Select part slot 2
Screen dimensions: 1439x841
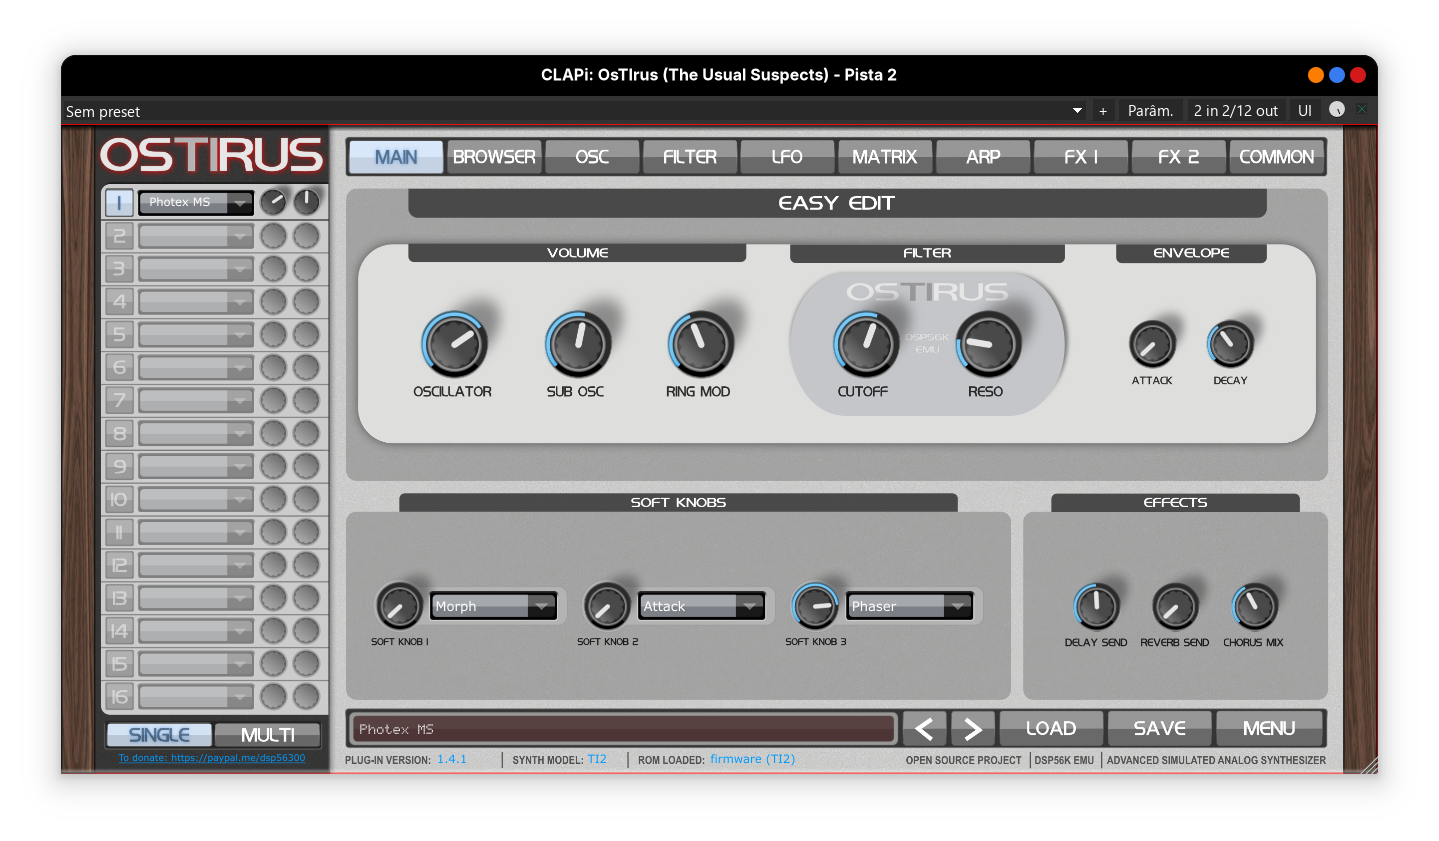[x=119, y=236]
